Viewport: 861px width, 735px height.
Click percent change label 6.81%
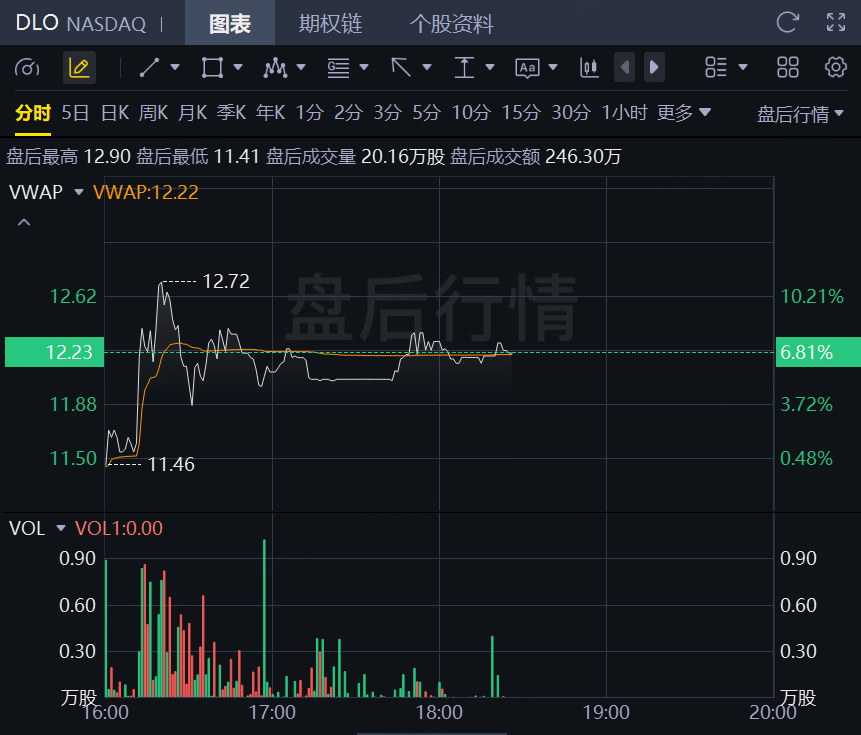[818, 352]
